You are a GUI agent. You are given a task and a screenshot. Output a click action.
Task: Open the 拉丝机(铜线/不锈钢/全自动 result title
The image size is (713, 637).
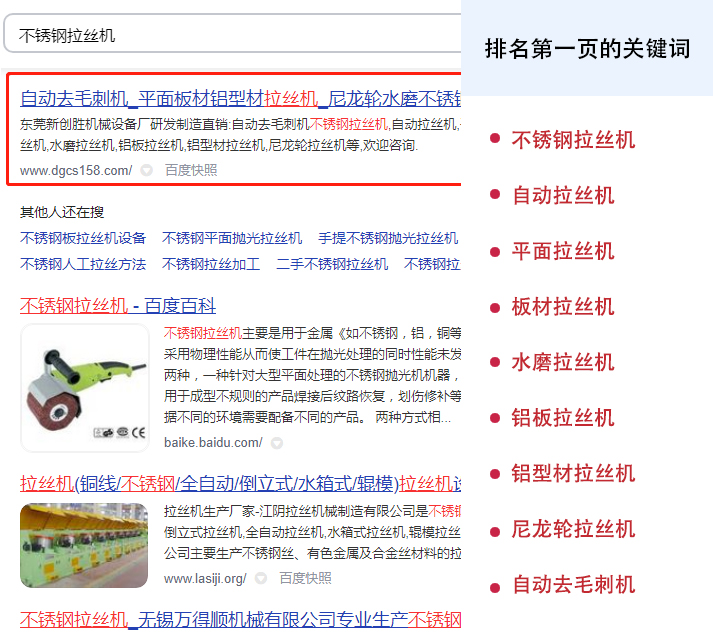pos(241,484)
